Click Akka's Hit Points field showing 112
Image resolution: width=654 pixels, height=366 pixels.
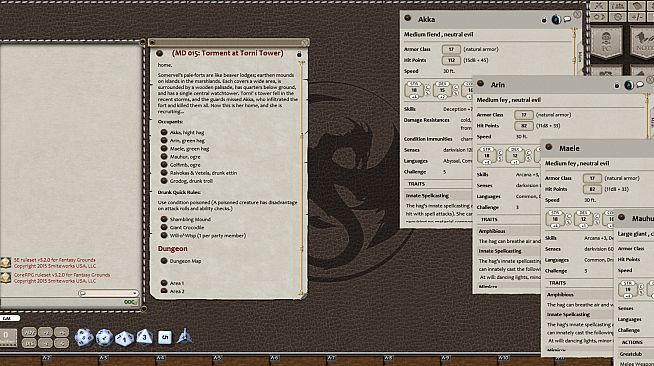(451, 60)
